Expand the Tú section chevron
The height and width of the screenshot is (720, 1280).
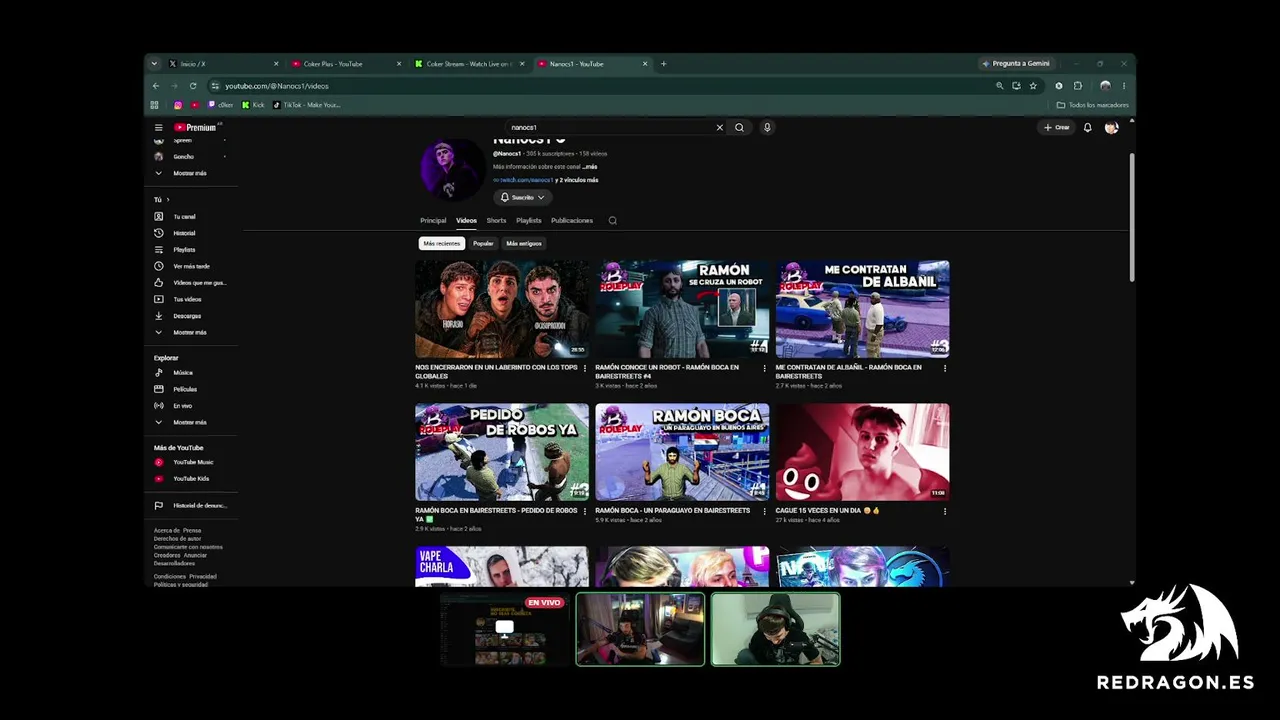coord(168,200)
